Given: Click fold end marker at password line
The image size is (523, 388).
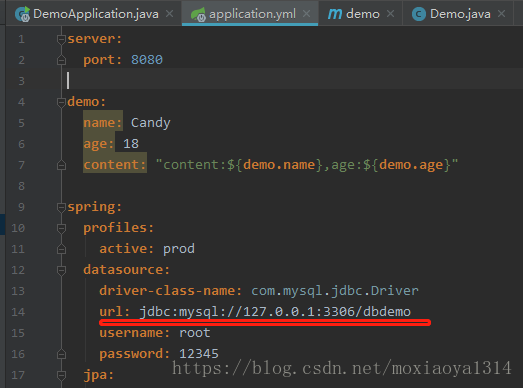Looking at the screenshot, I should (61, 354).
